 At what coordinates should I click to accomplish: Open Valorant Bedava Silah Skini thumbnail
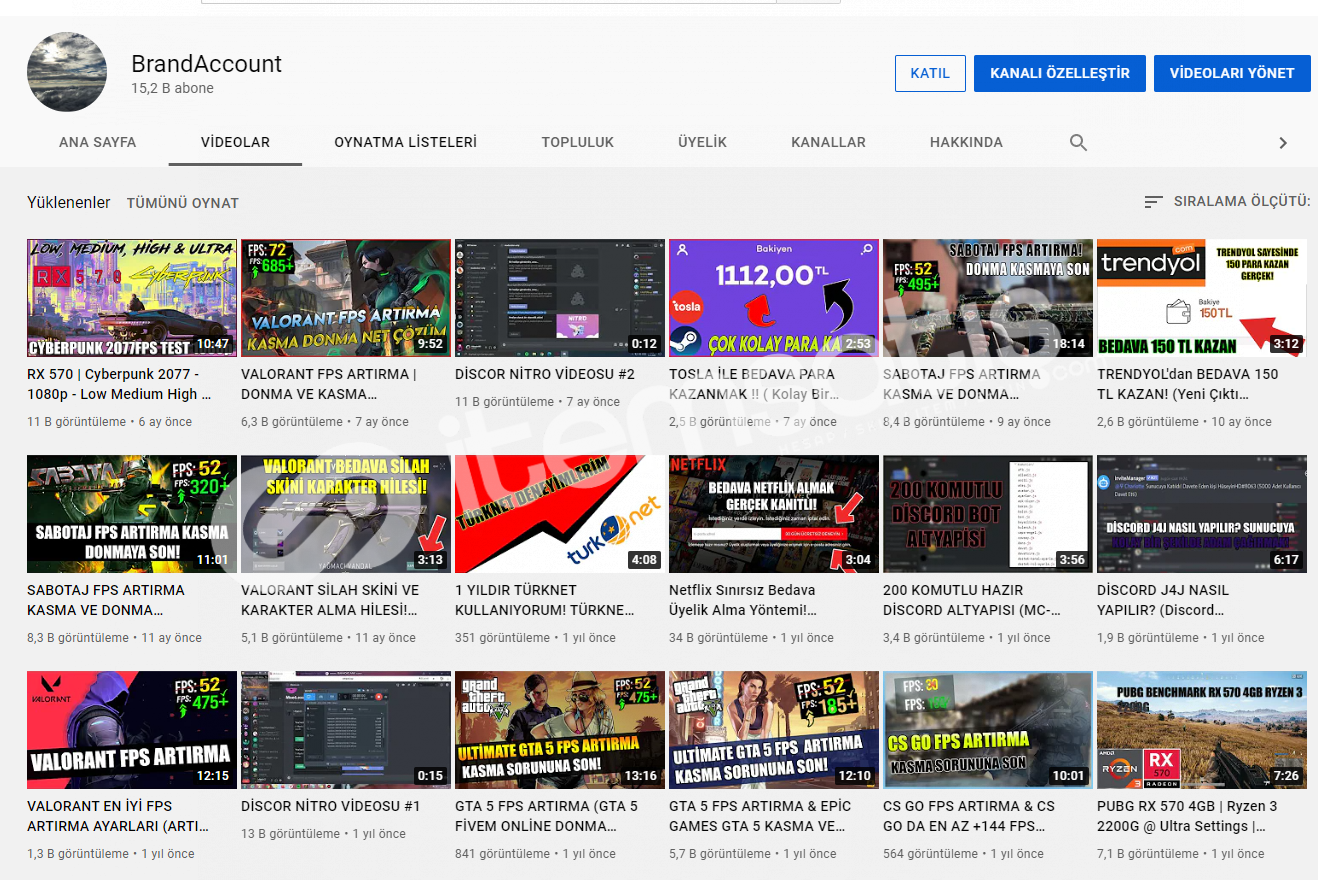pyautogui.click(x=346, y=514)
